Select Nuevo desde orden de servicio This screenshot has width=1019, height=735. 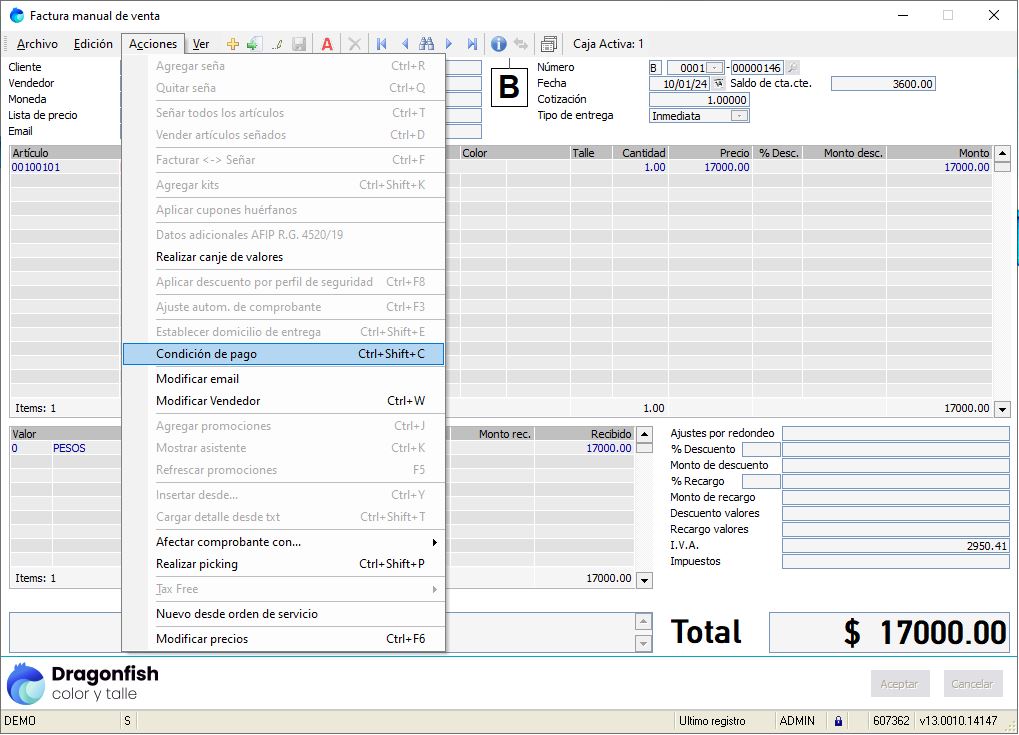pyautogui.click(x=283, y=614)
